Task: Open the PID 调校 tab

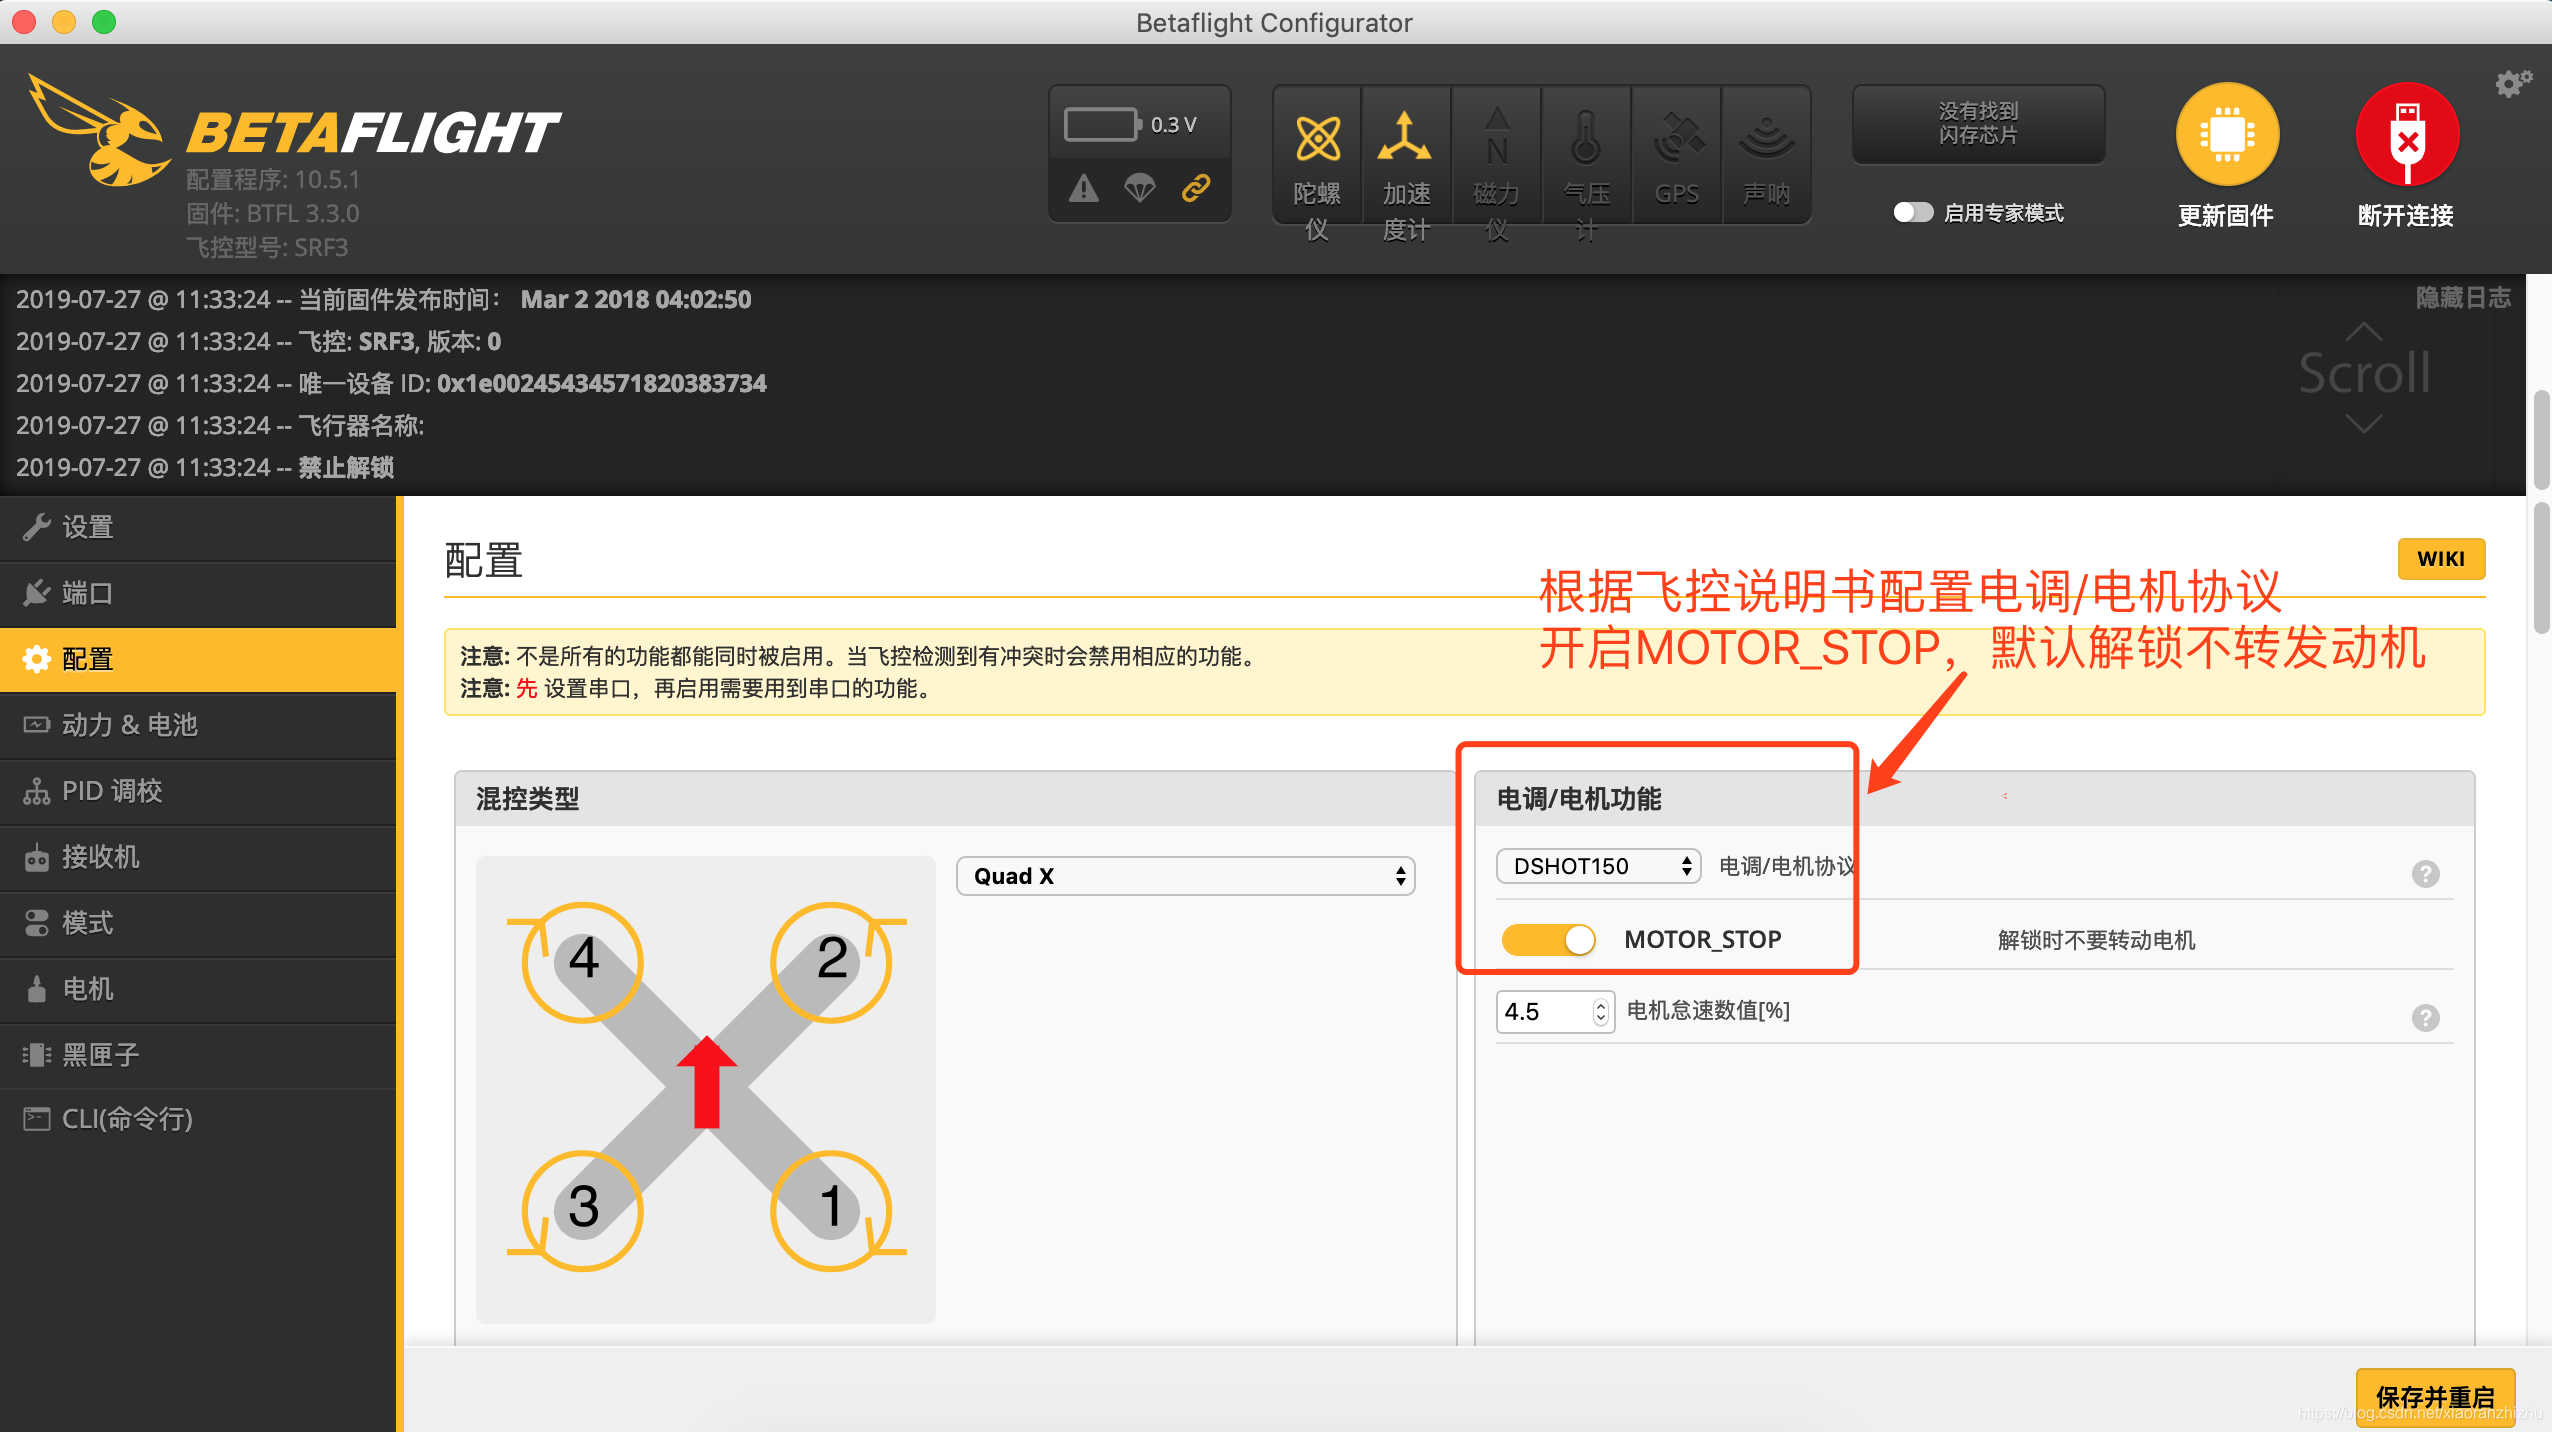Action: coord(198,792)
